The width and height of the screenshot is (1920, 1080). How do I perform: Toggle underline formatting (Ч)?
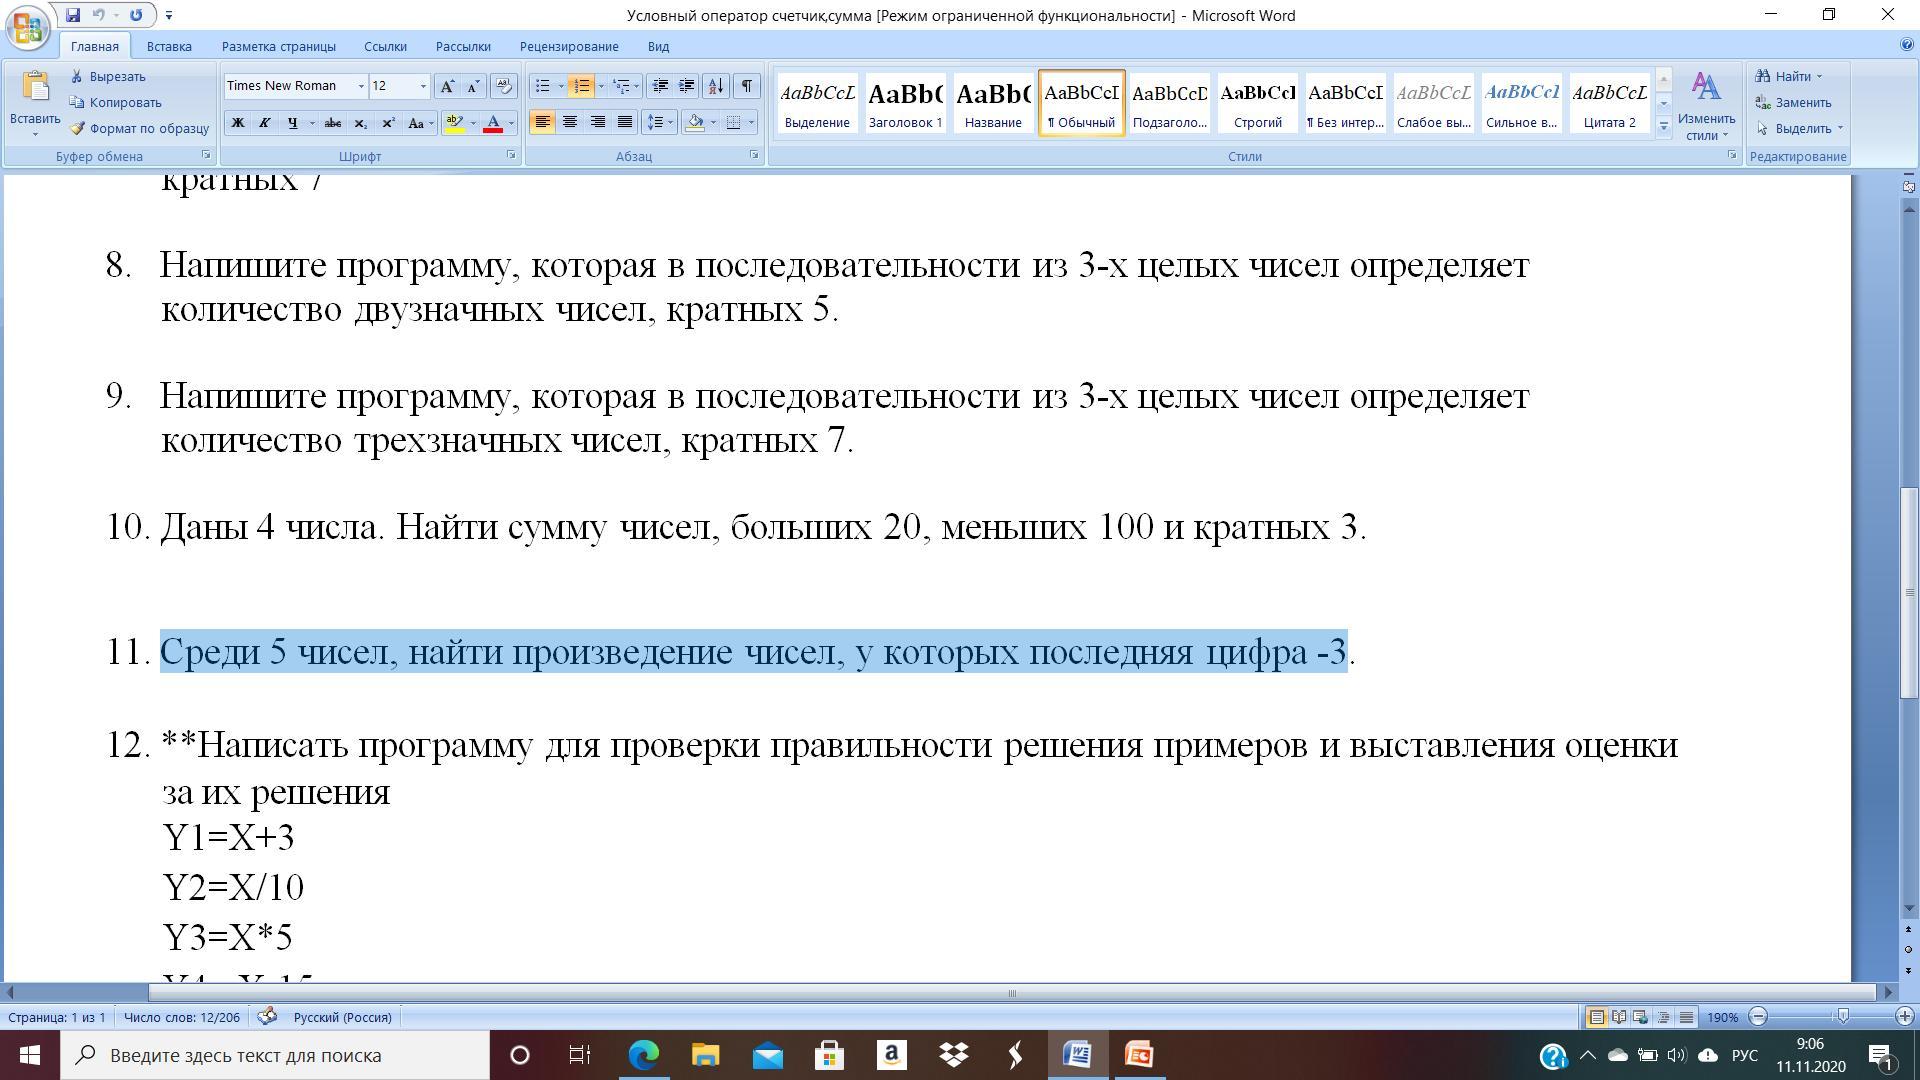pyautogui.click(x=292, y=123)
